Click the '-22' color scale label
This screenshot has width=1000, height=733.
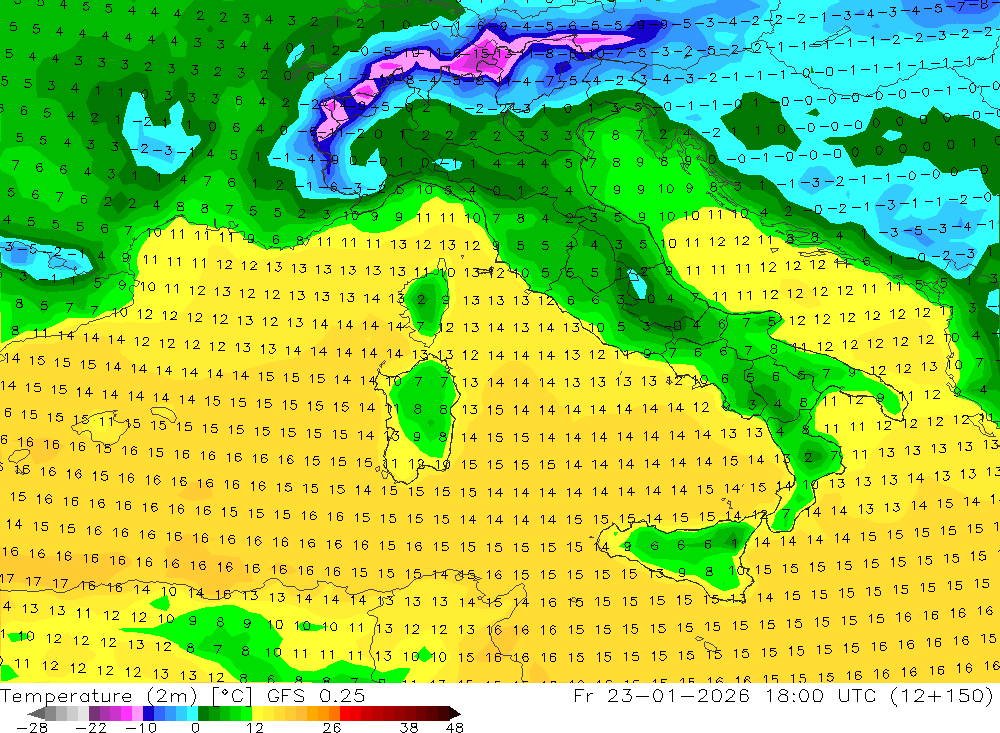tap(91, 728)
